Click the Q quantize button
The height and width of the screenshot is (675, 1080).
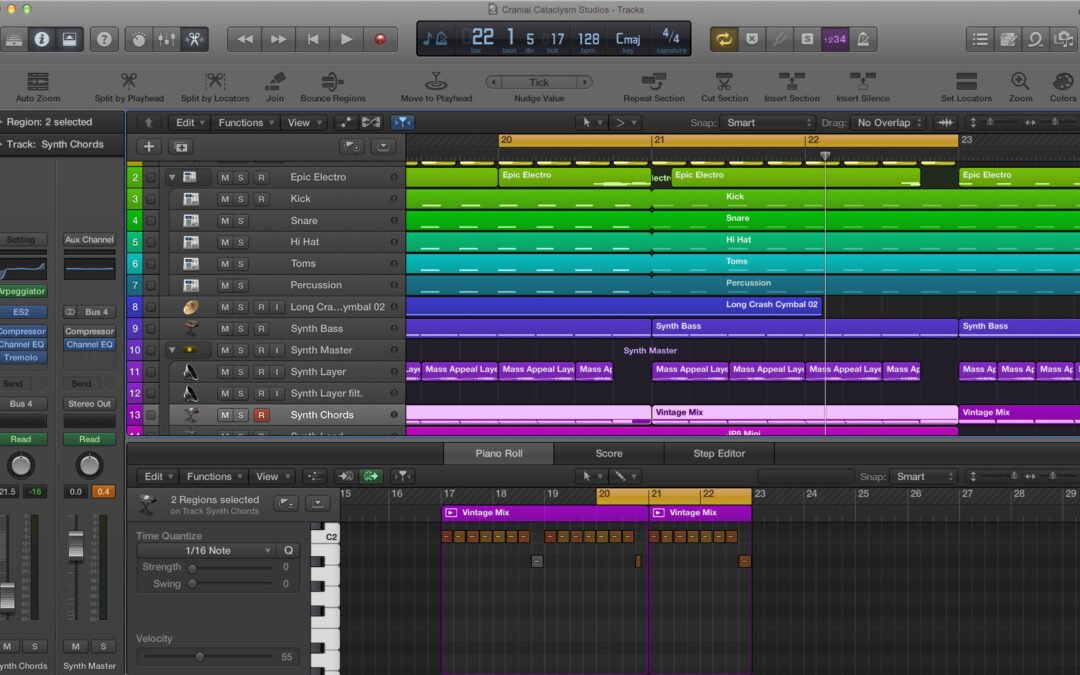[x=288, y=551]
